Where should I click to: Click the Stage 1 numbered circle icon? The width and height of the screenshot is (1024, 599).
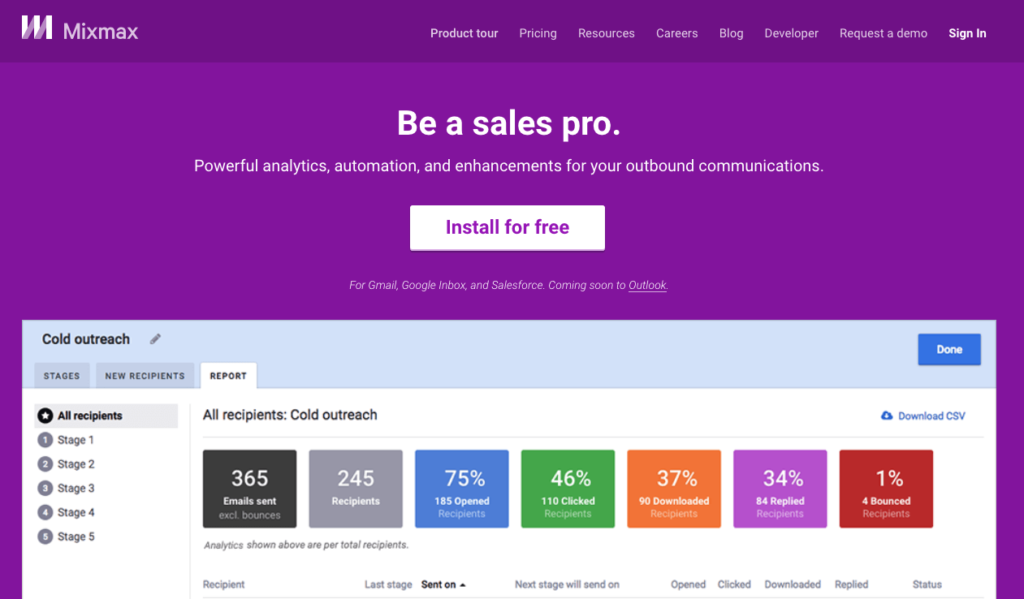click(44, 439)
